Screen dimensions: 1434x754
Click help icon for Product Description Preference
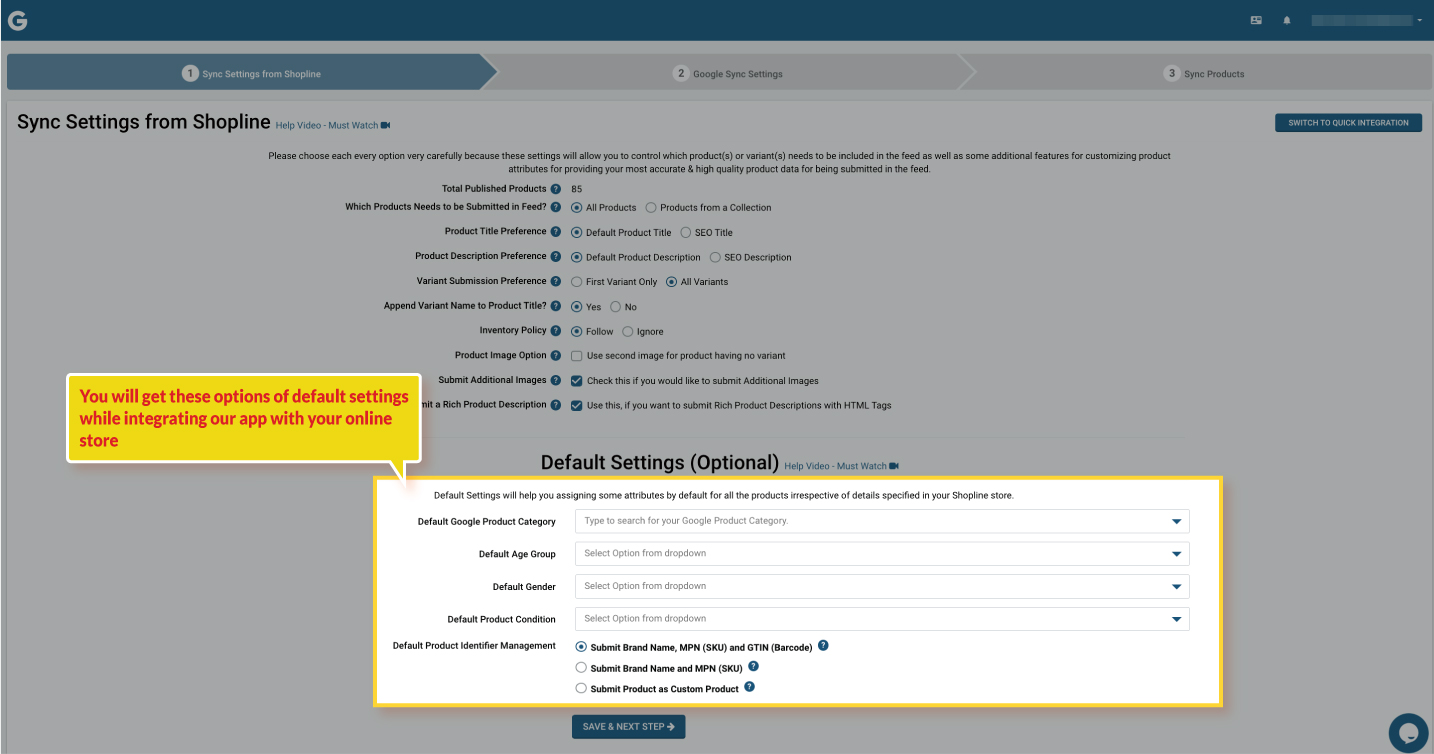pos(556,256)
